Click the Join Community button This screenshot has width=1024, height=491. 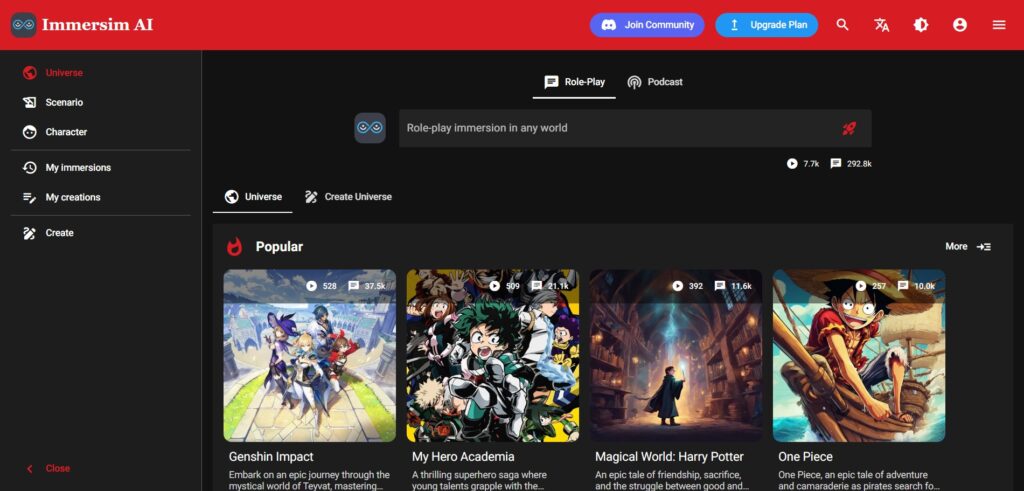(x=647, y=25)
